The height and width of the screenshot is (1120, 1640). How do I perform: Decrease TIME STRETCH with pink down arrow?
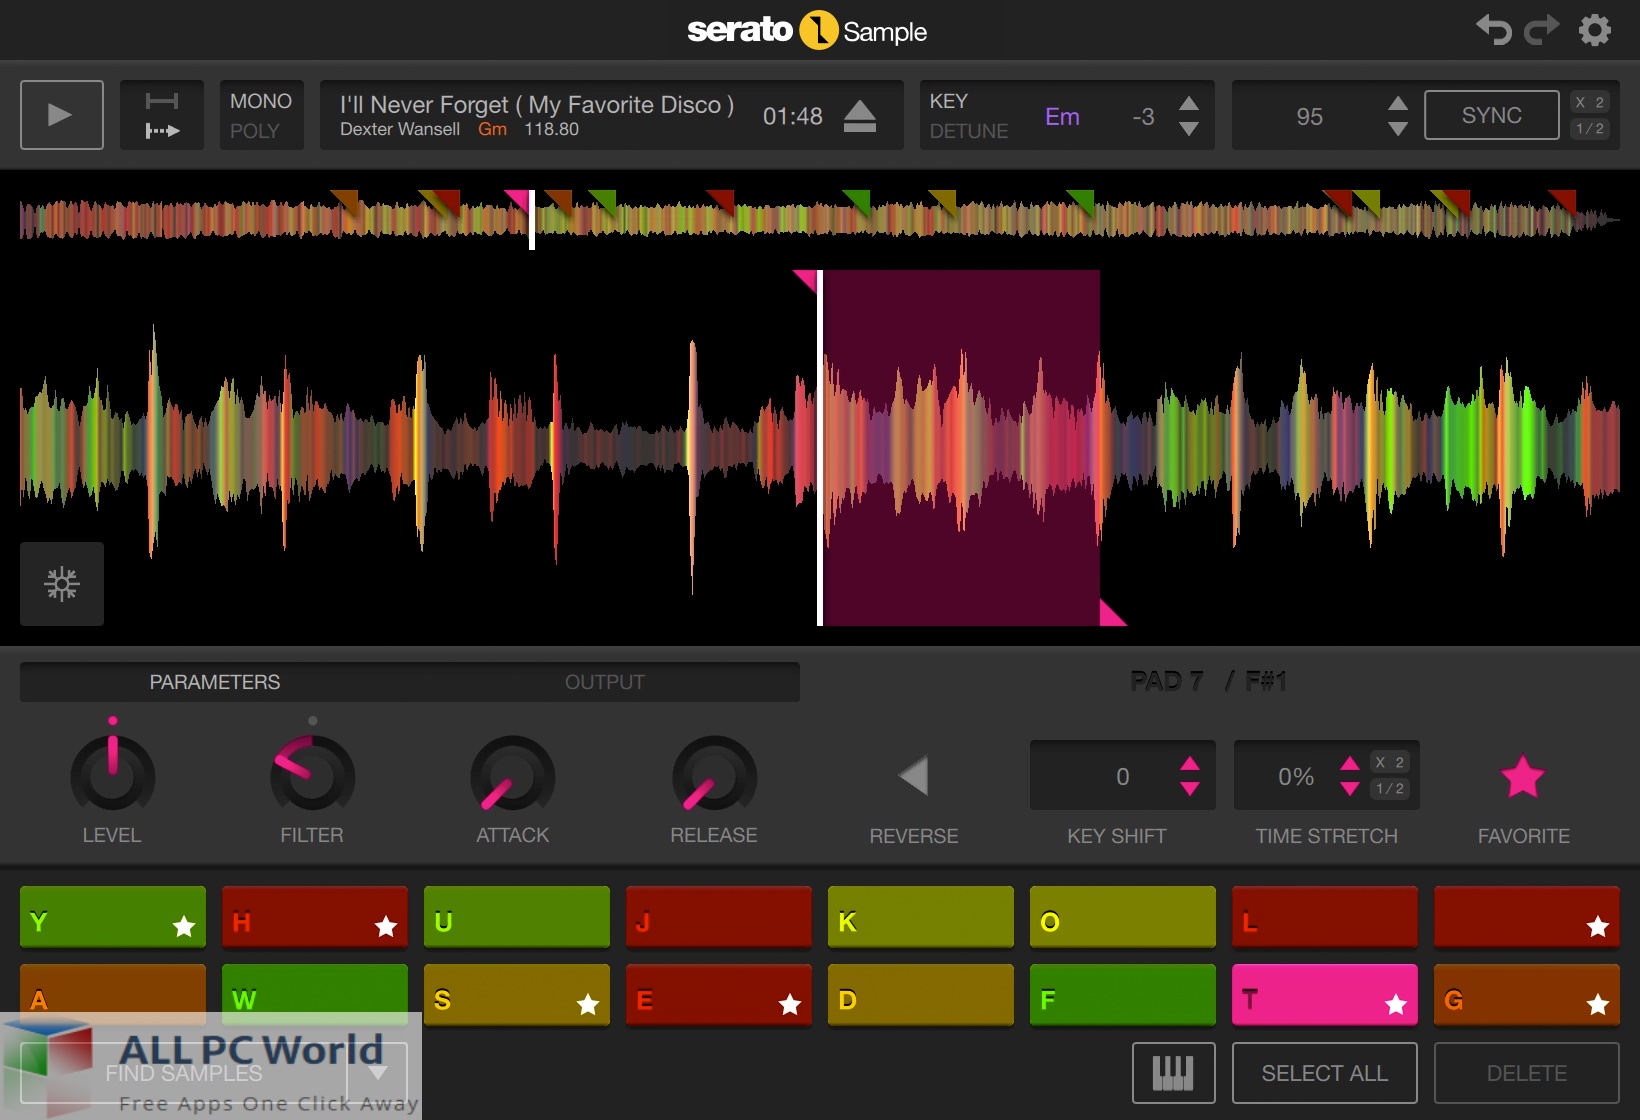click(x=1350, y=789)
